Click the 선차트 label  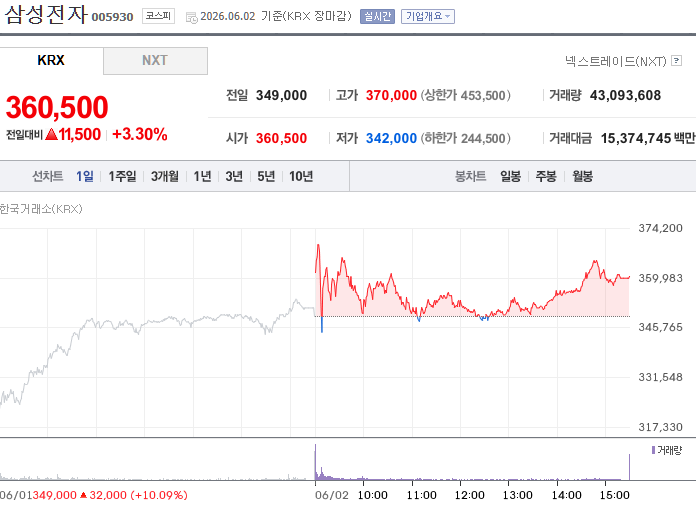click(47, 176)
